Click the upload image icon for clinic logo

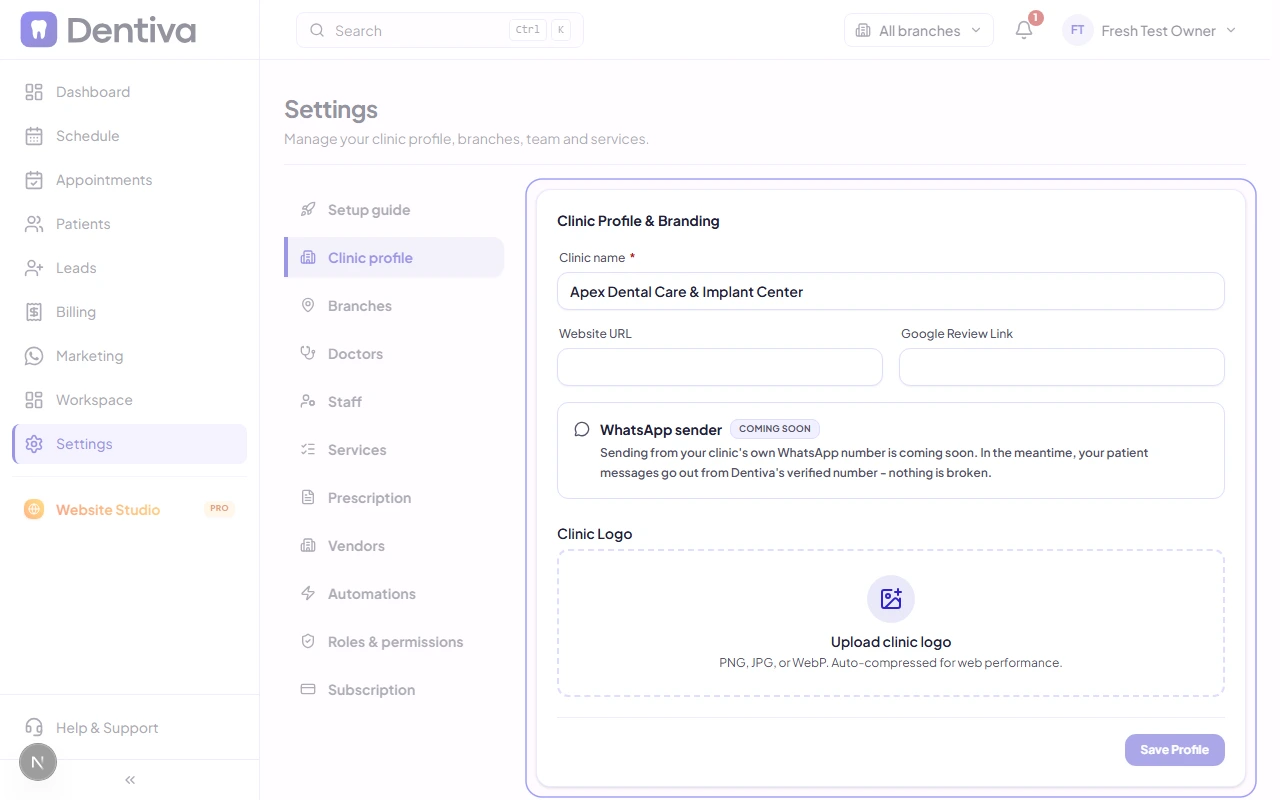891,599
